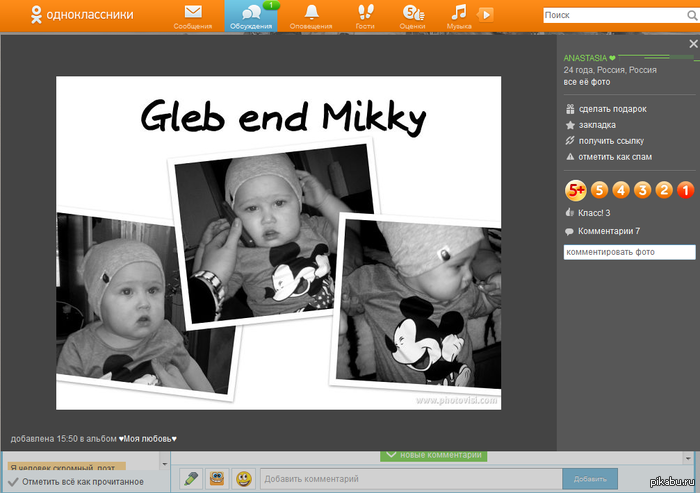Open the Музыка (Music) section
The height and width of the screenshot is (493, 700).
coord(459,16)
